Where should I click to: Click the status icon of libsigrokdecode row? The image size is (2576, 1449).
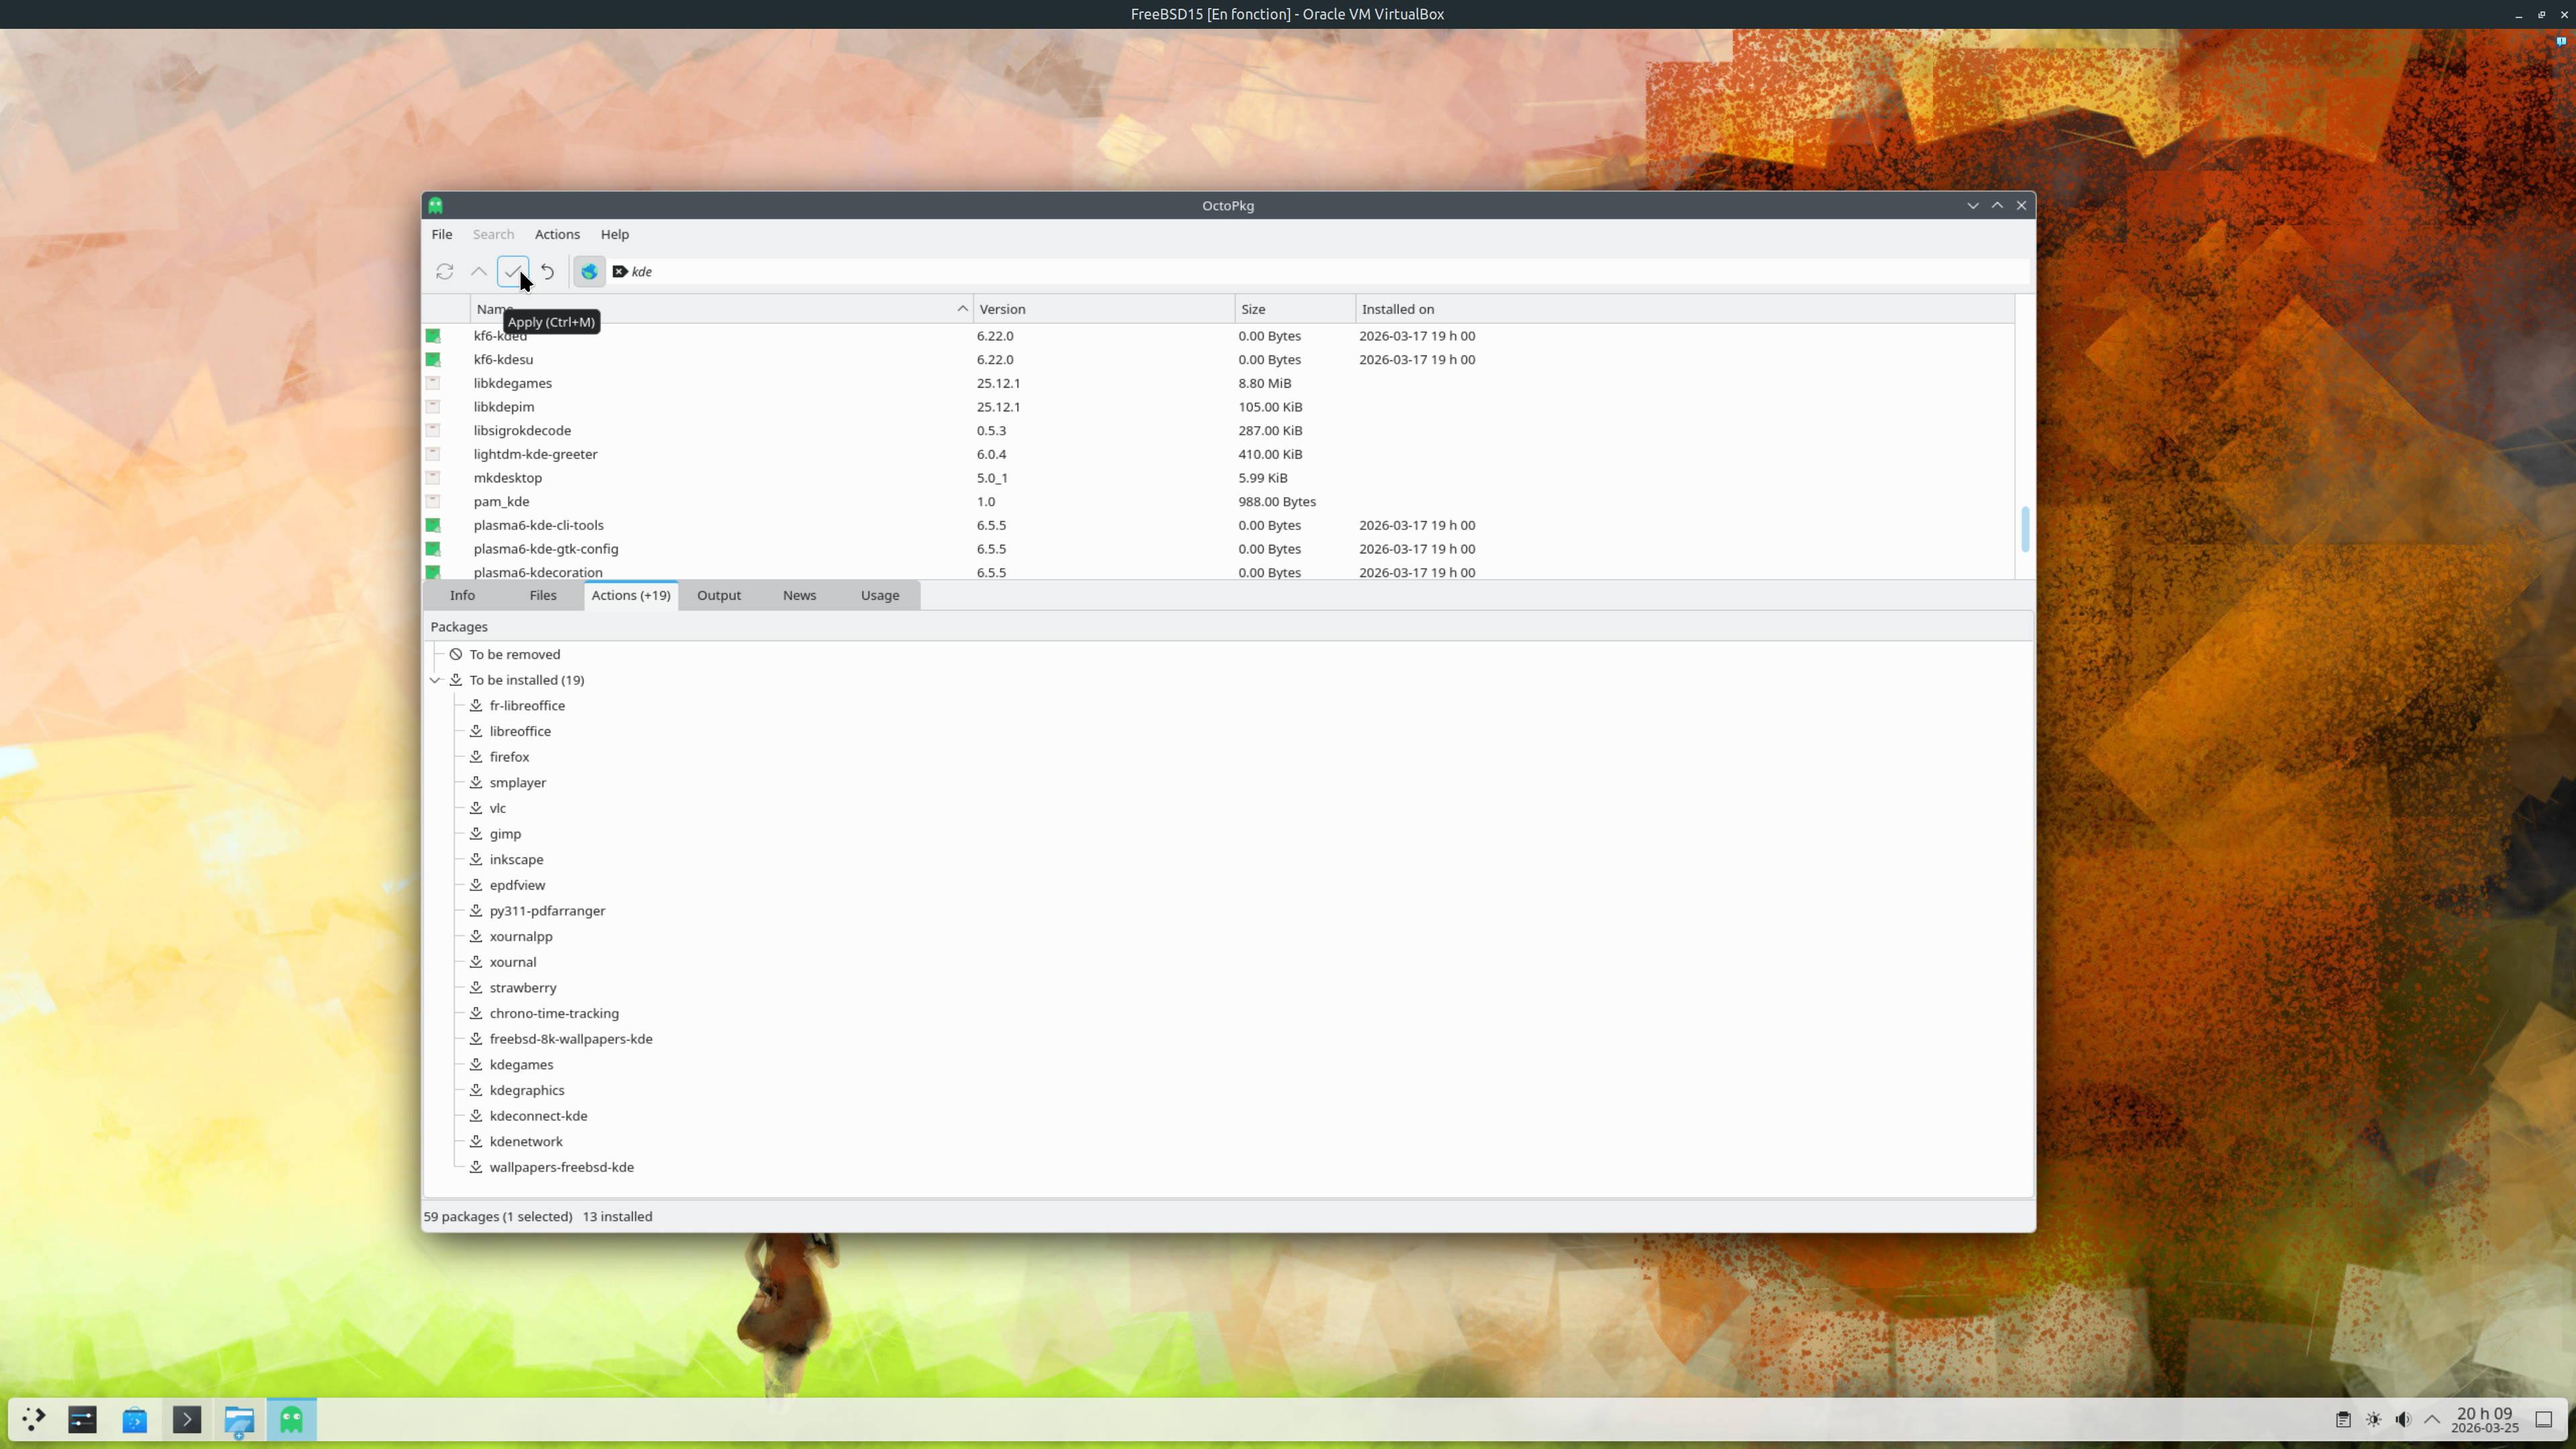tap(433, 430)
